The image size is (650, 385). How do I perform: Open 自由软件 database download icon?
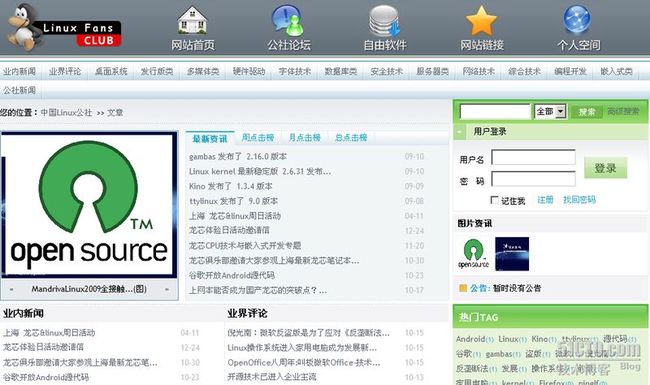(x=384, y=20)
